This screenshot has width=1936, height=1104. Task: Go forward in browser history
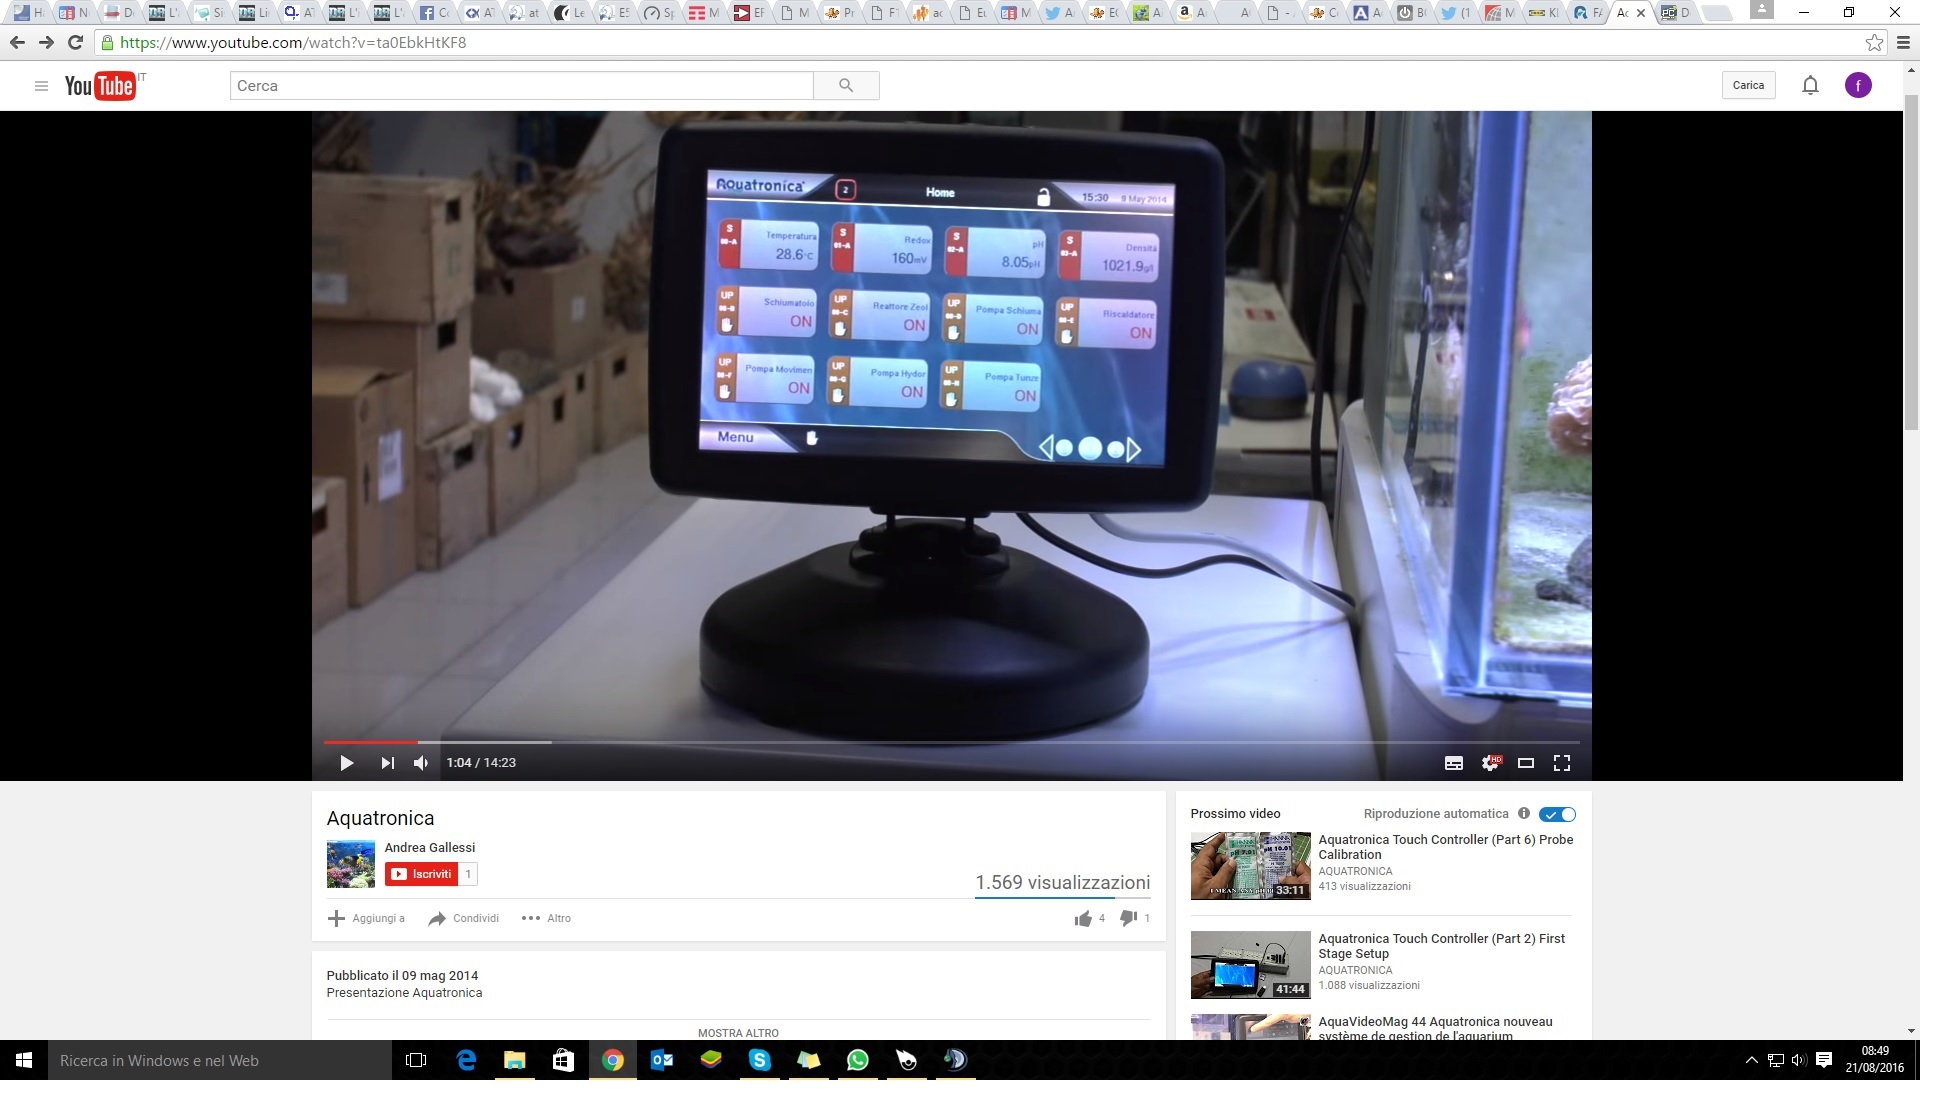46,42
